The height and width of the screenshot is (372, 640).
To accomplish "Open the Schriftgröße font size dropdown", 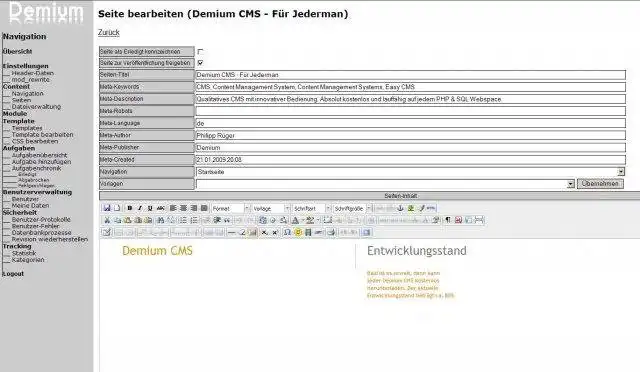I will pyautogui.click(x=352, y=208).
